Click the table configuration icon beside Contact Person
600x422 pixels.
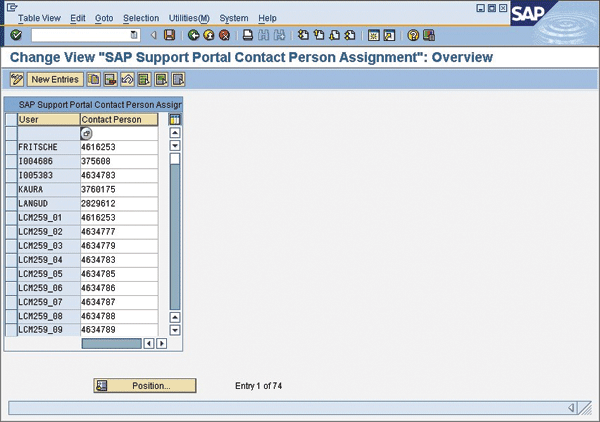click(x=175, y=119)
